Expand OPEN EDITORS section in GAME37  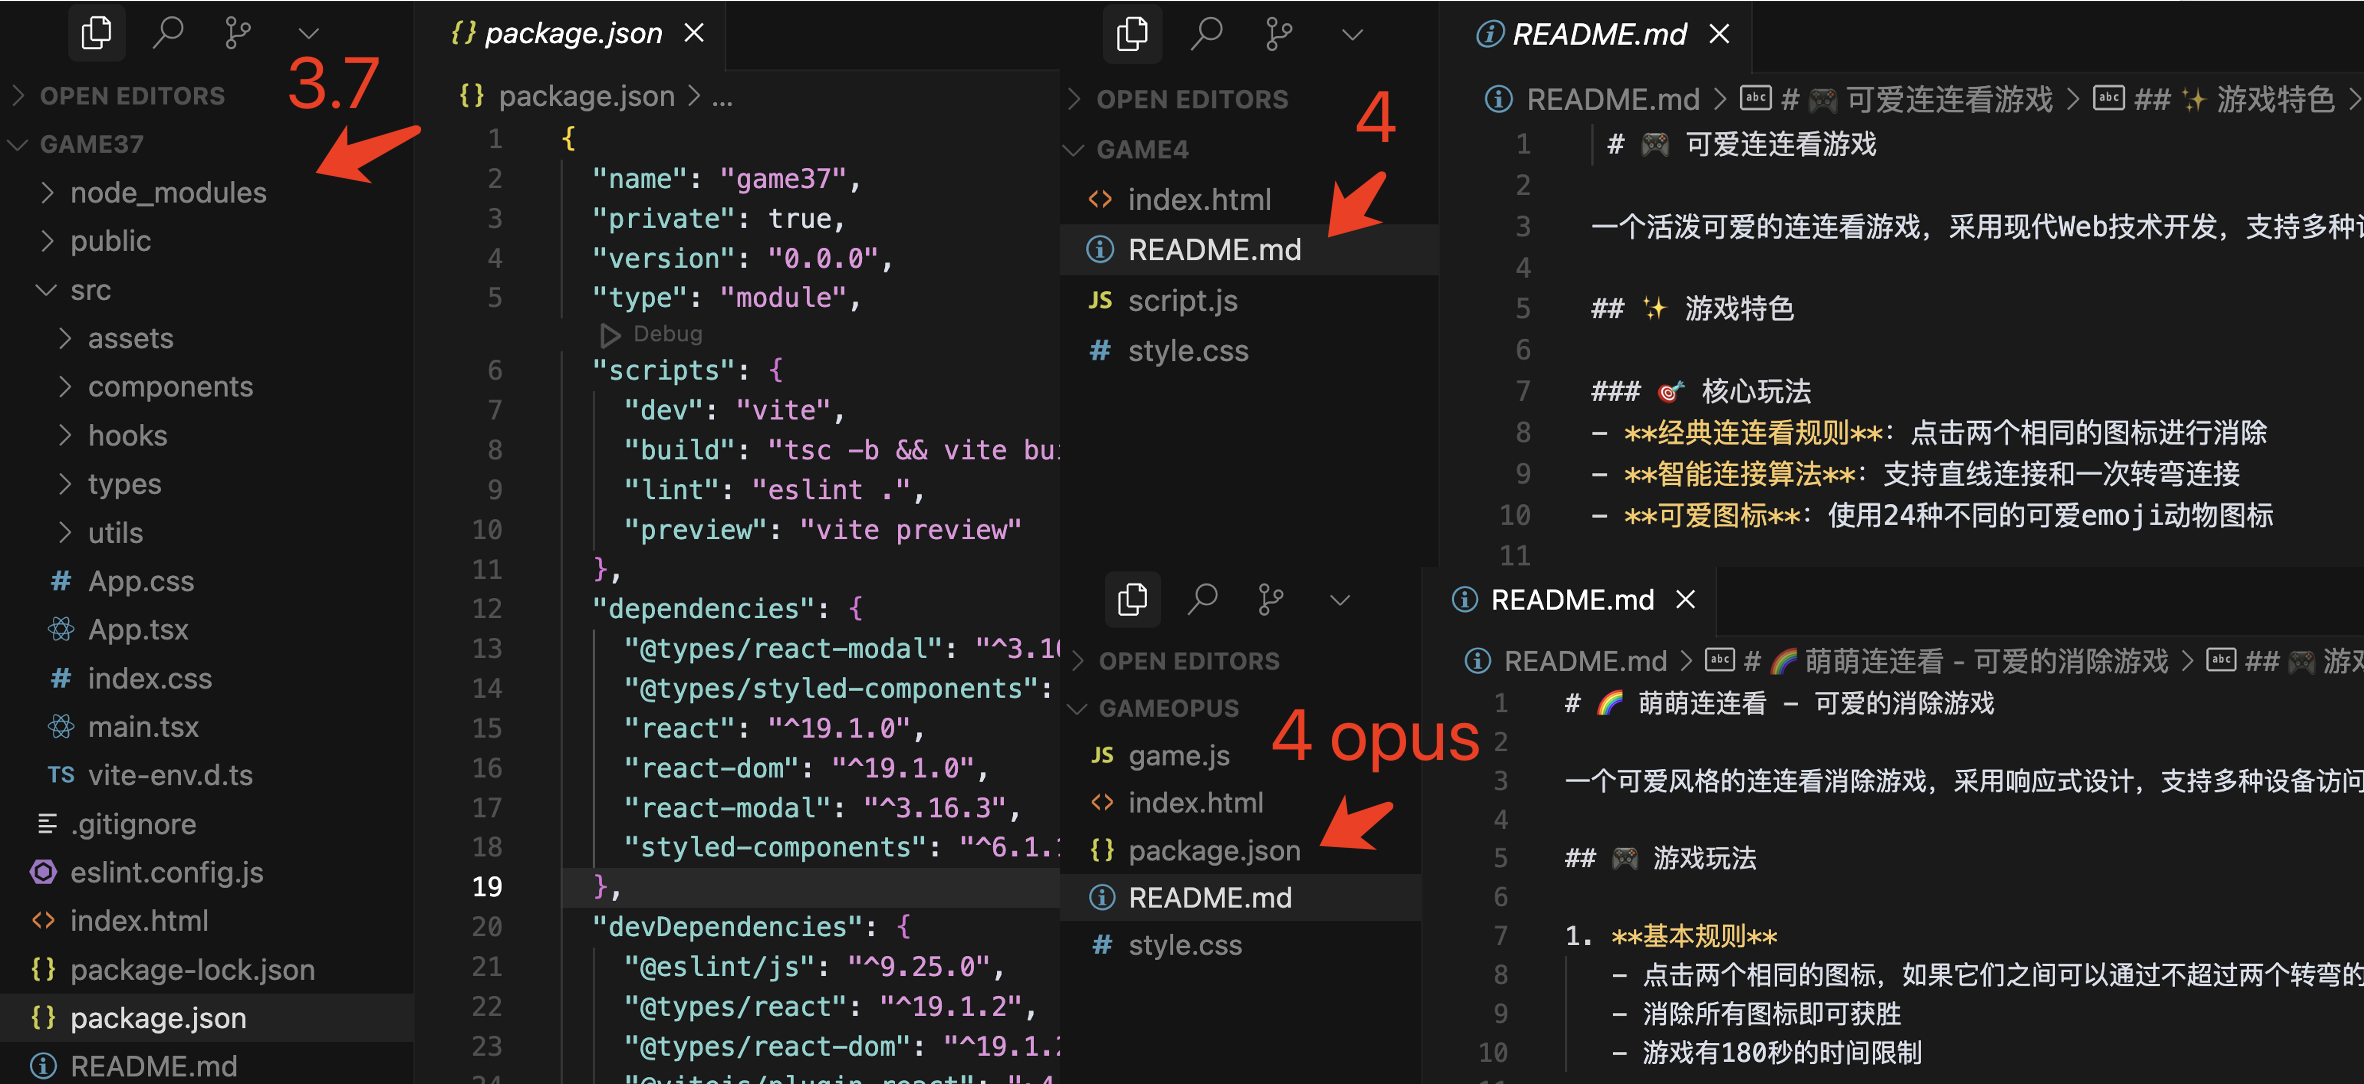point(131,96)
